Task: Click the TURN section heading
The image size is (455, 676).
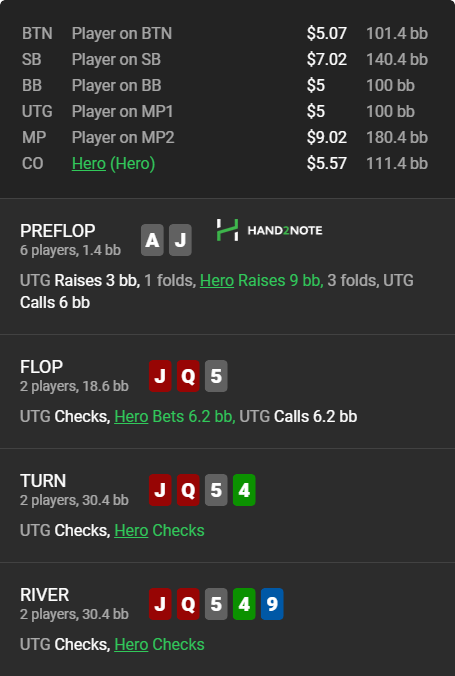Action: (43, 481)
